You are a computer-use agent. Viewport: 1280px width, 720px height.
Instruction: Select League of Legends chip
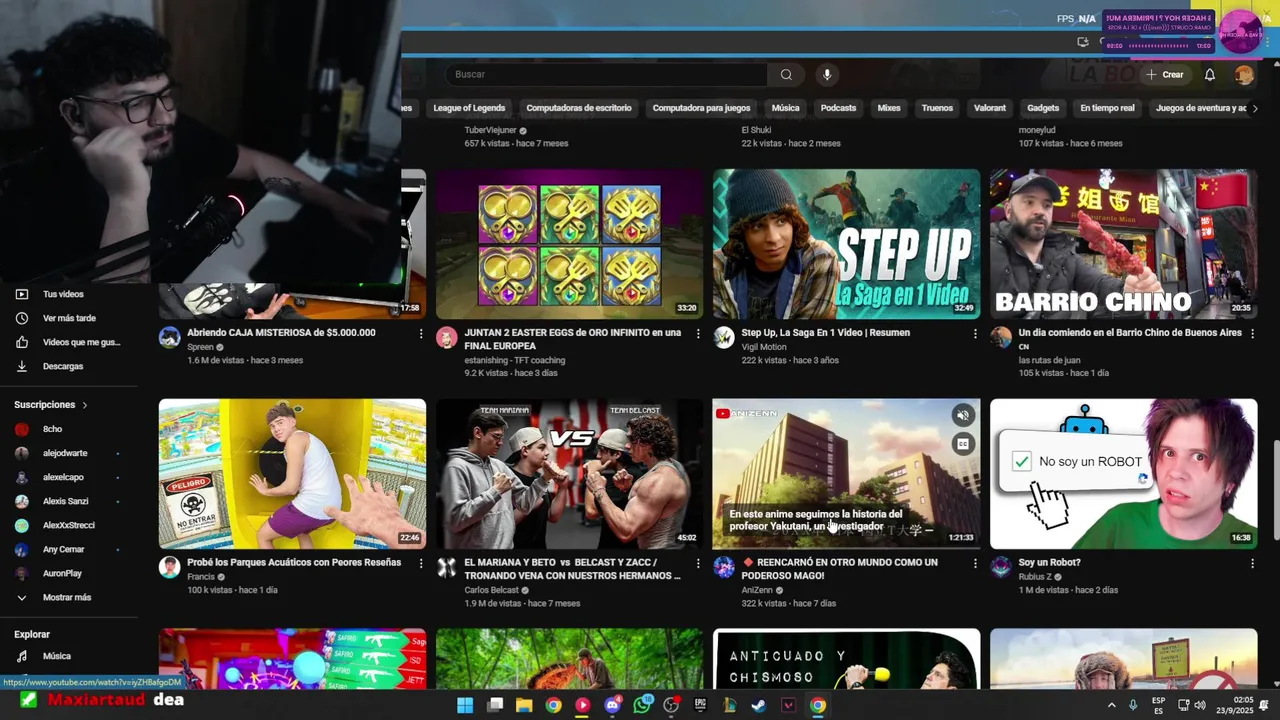[x=469, y=108]
